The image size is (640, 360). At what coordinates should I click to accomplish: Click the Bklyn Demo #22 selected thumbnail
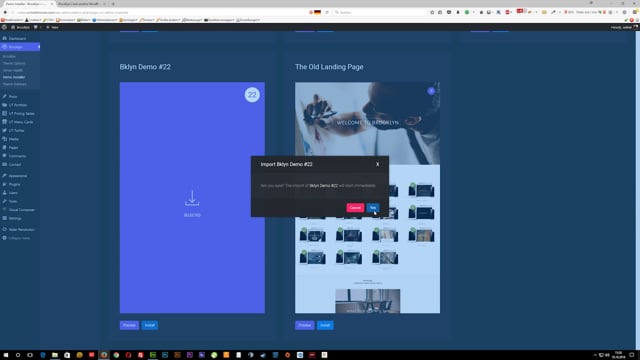pos(192,198)
